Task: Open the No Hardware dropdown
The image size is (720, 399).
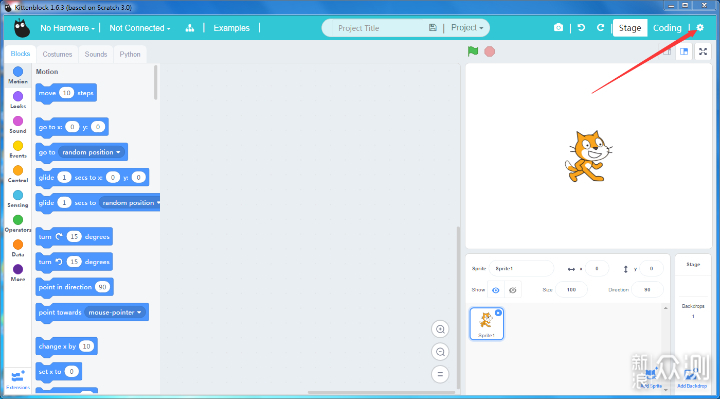Action: point(68,28)
